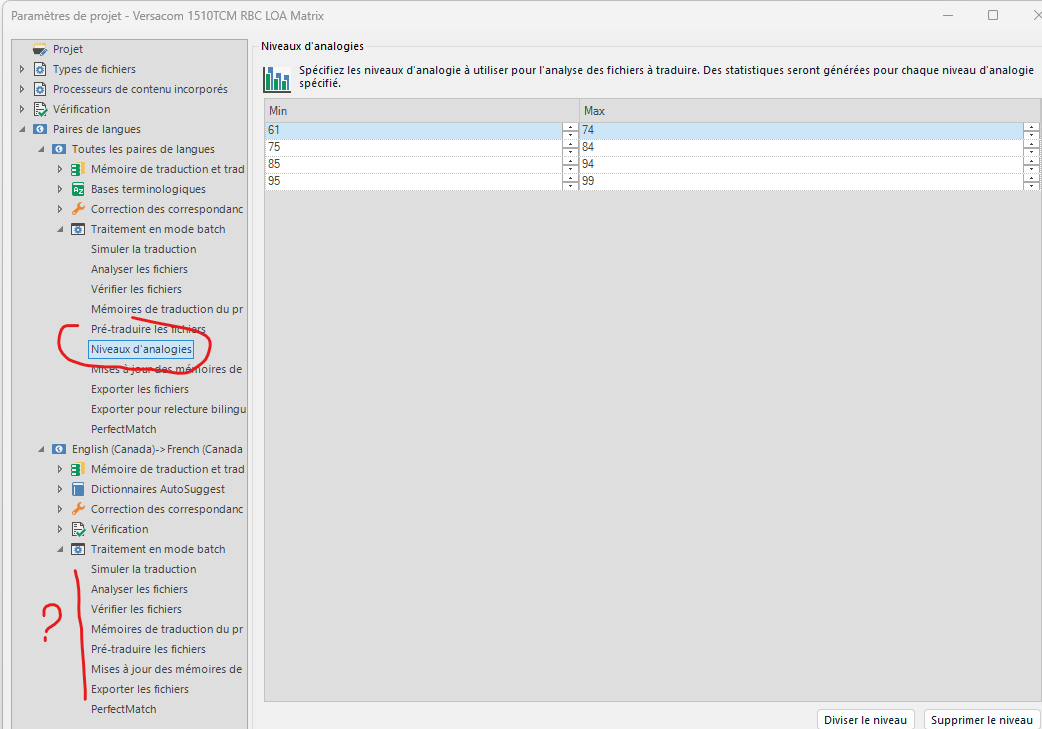The image size is (1042, 729).
Task: Click the Max field showing 94
Action: pos(801,164)
